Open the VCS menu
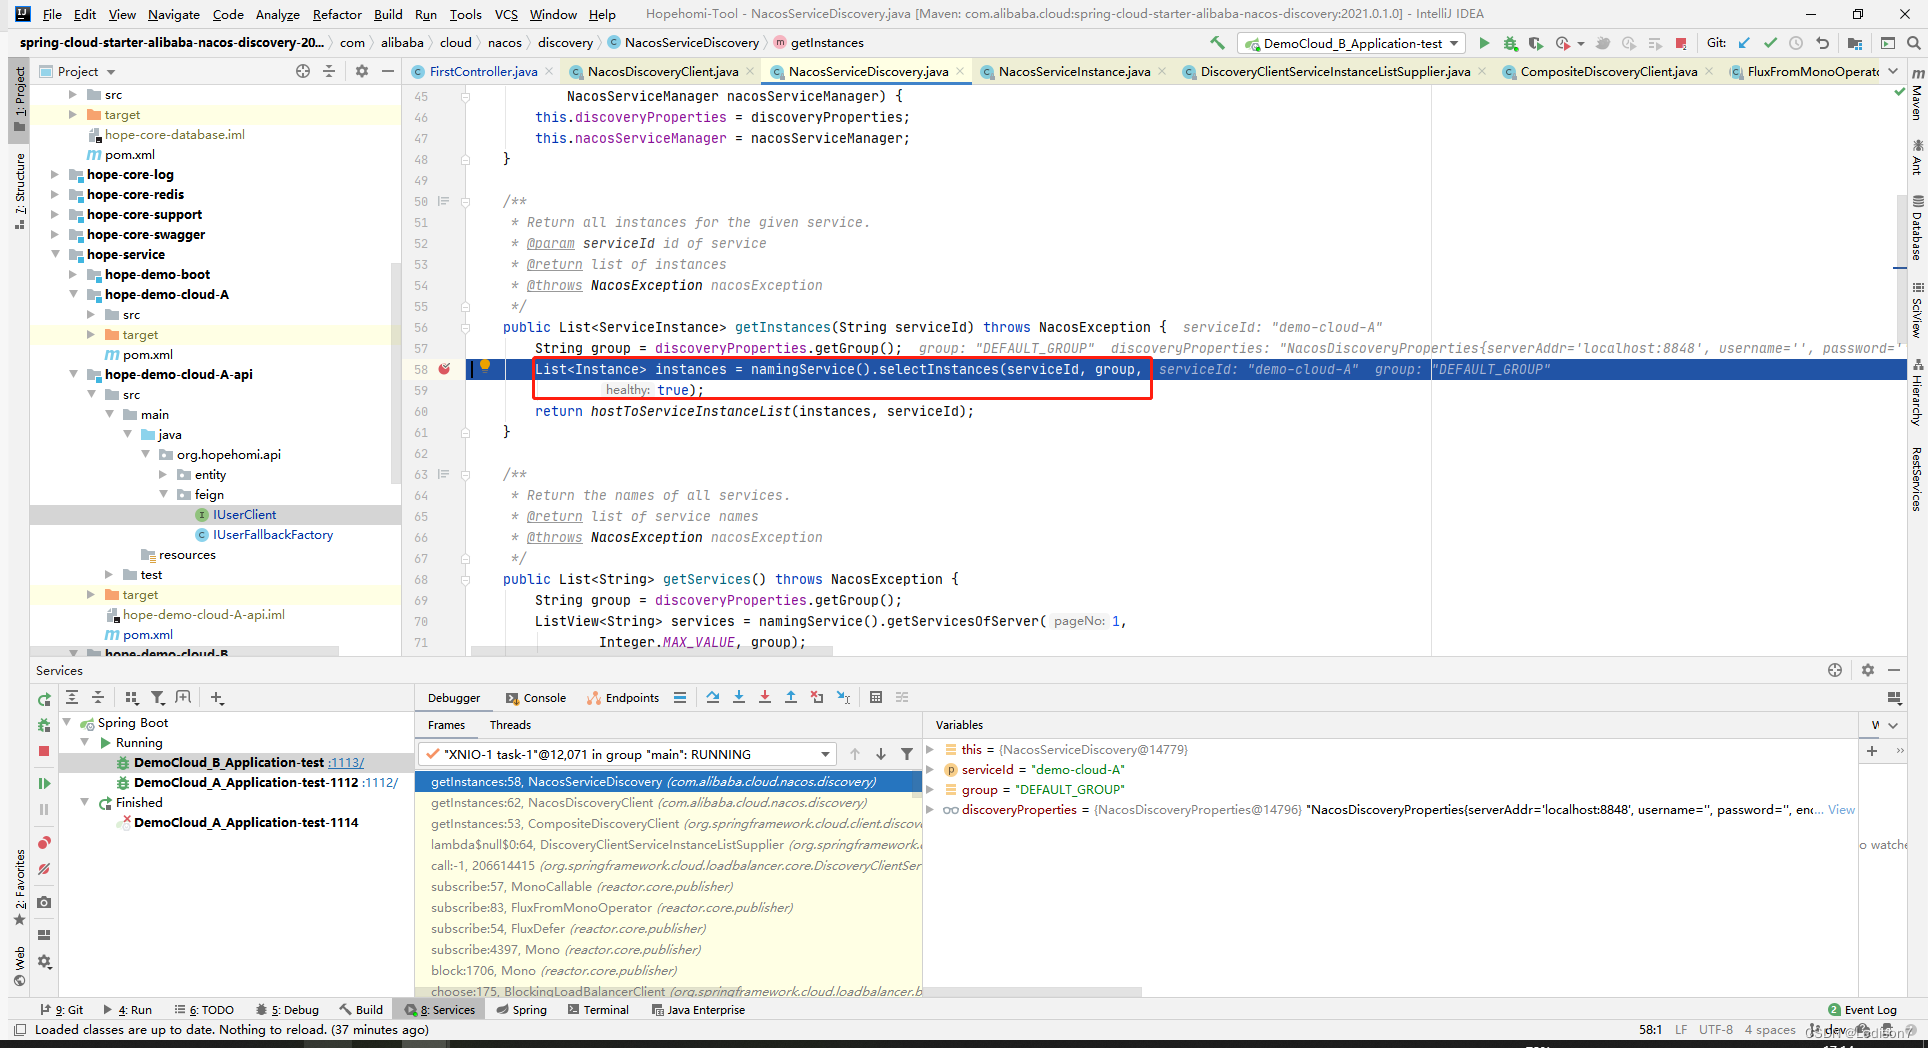The width and height of the screenshot is (1928, 1048). [506, 14]
